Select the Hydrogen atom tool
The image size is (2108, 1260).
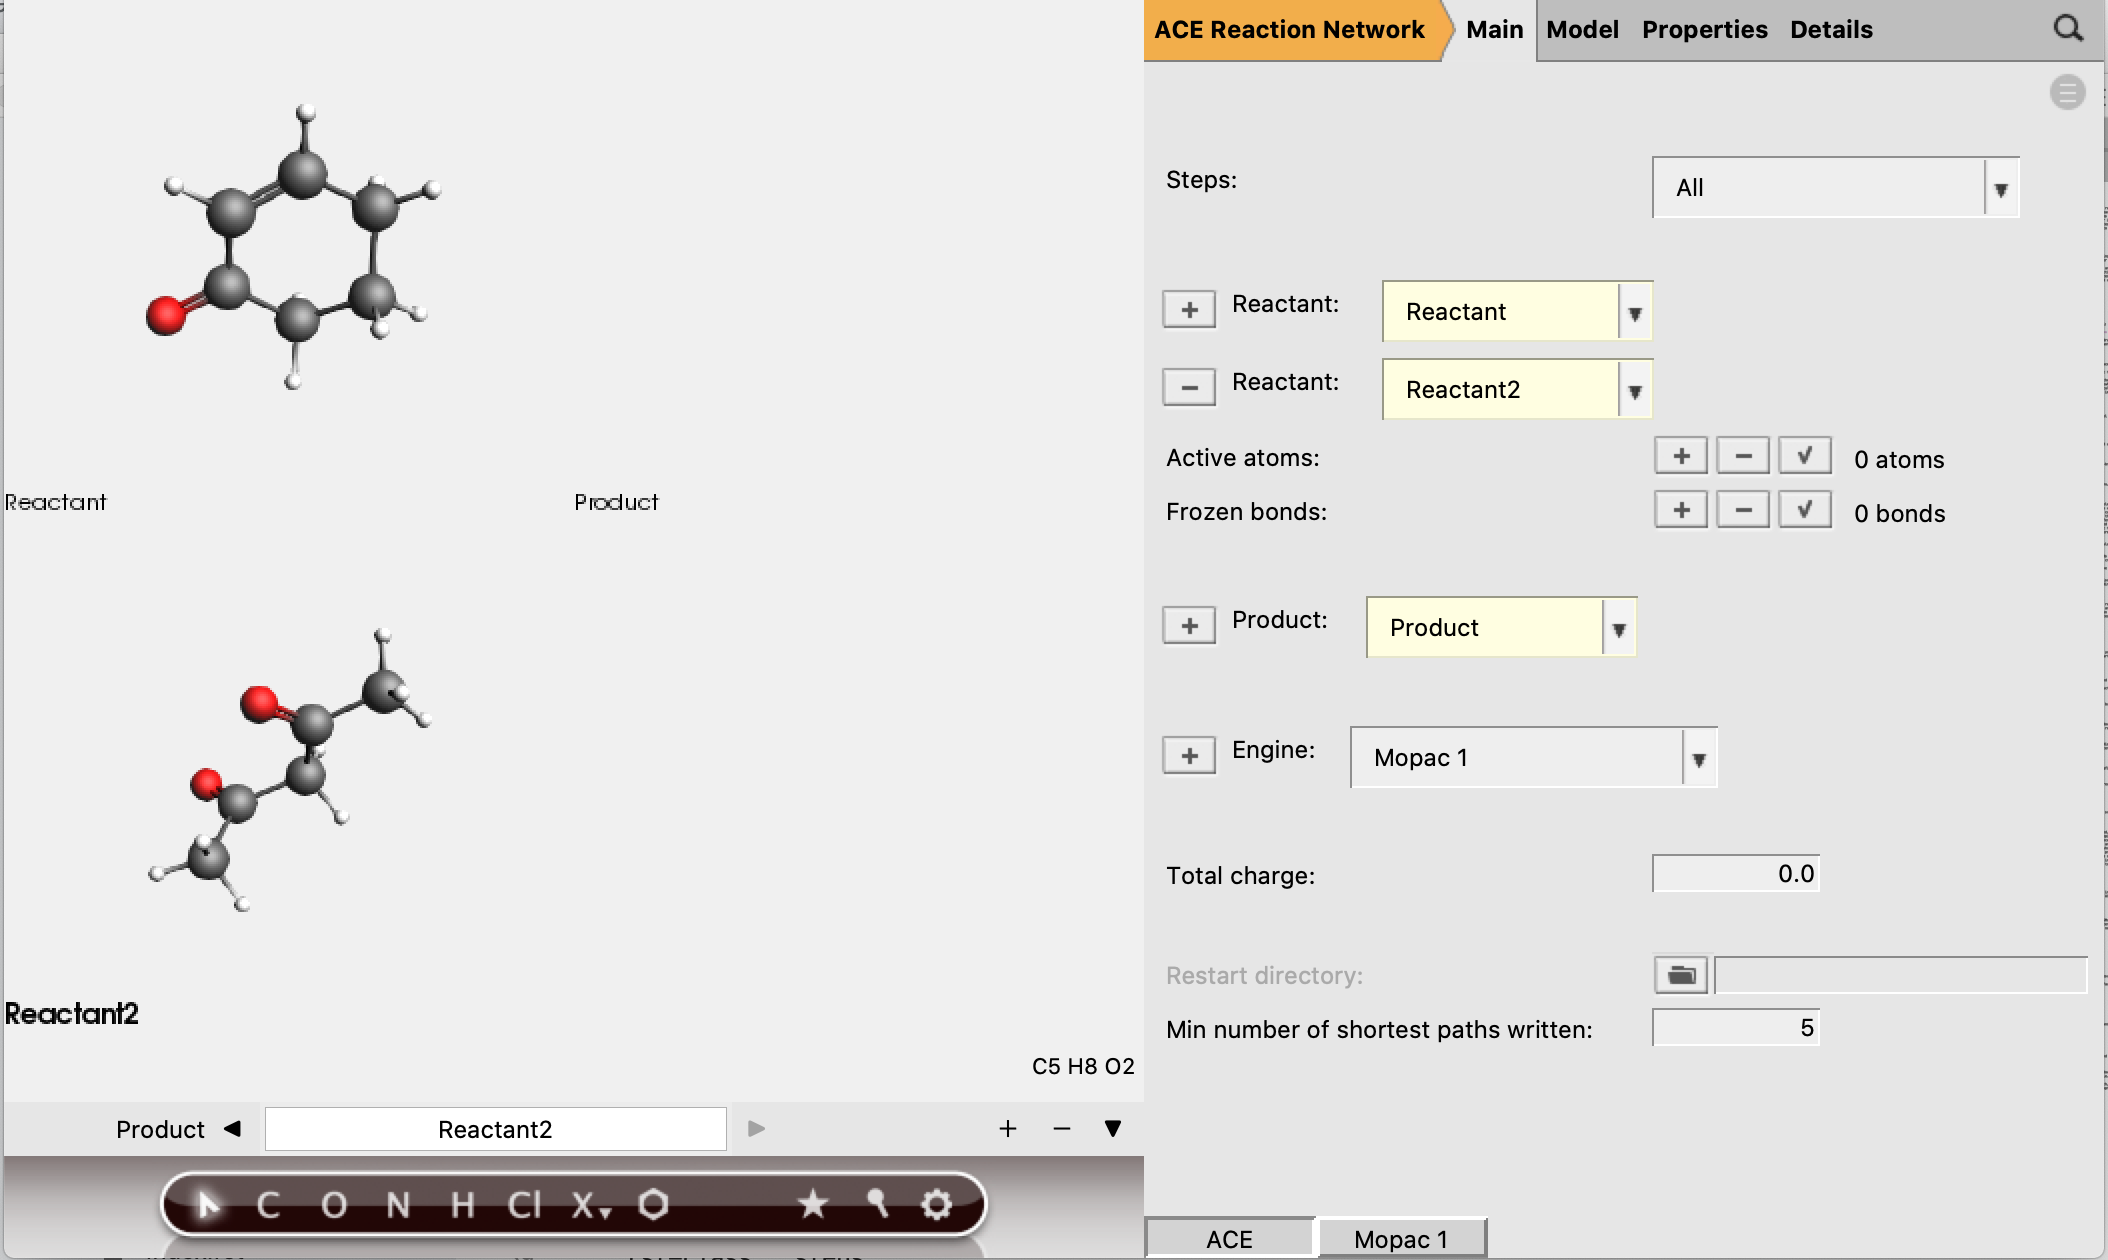coord(460,1204)
